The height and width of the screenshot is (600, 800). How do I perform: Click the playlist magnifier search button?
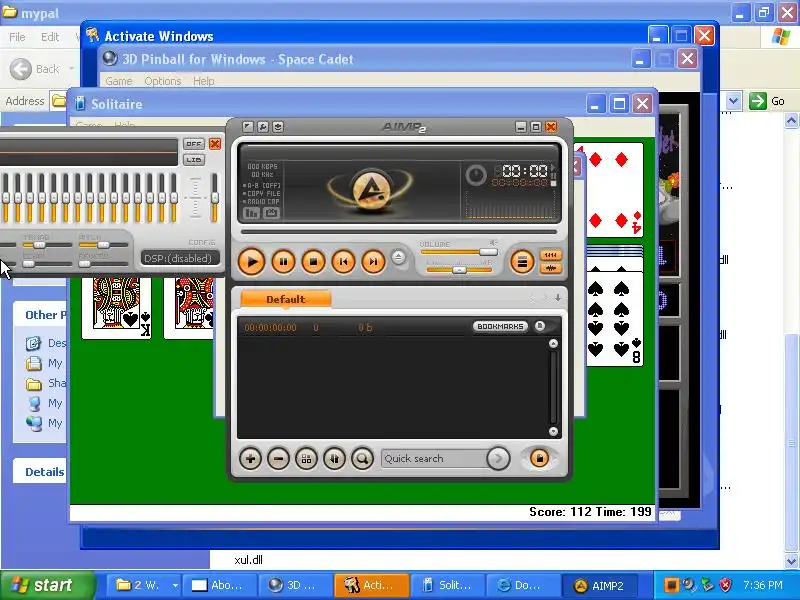(362, 459)
